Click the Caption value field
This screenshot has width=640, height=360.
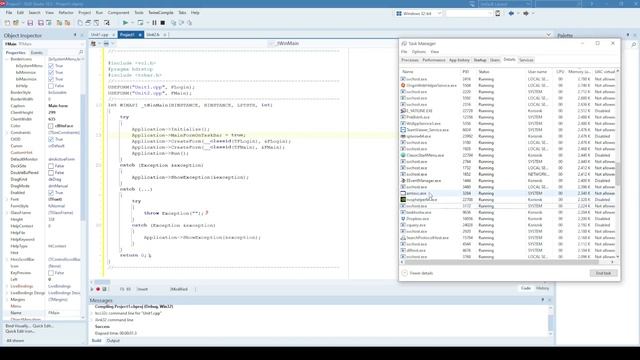click(64, 106)
